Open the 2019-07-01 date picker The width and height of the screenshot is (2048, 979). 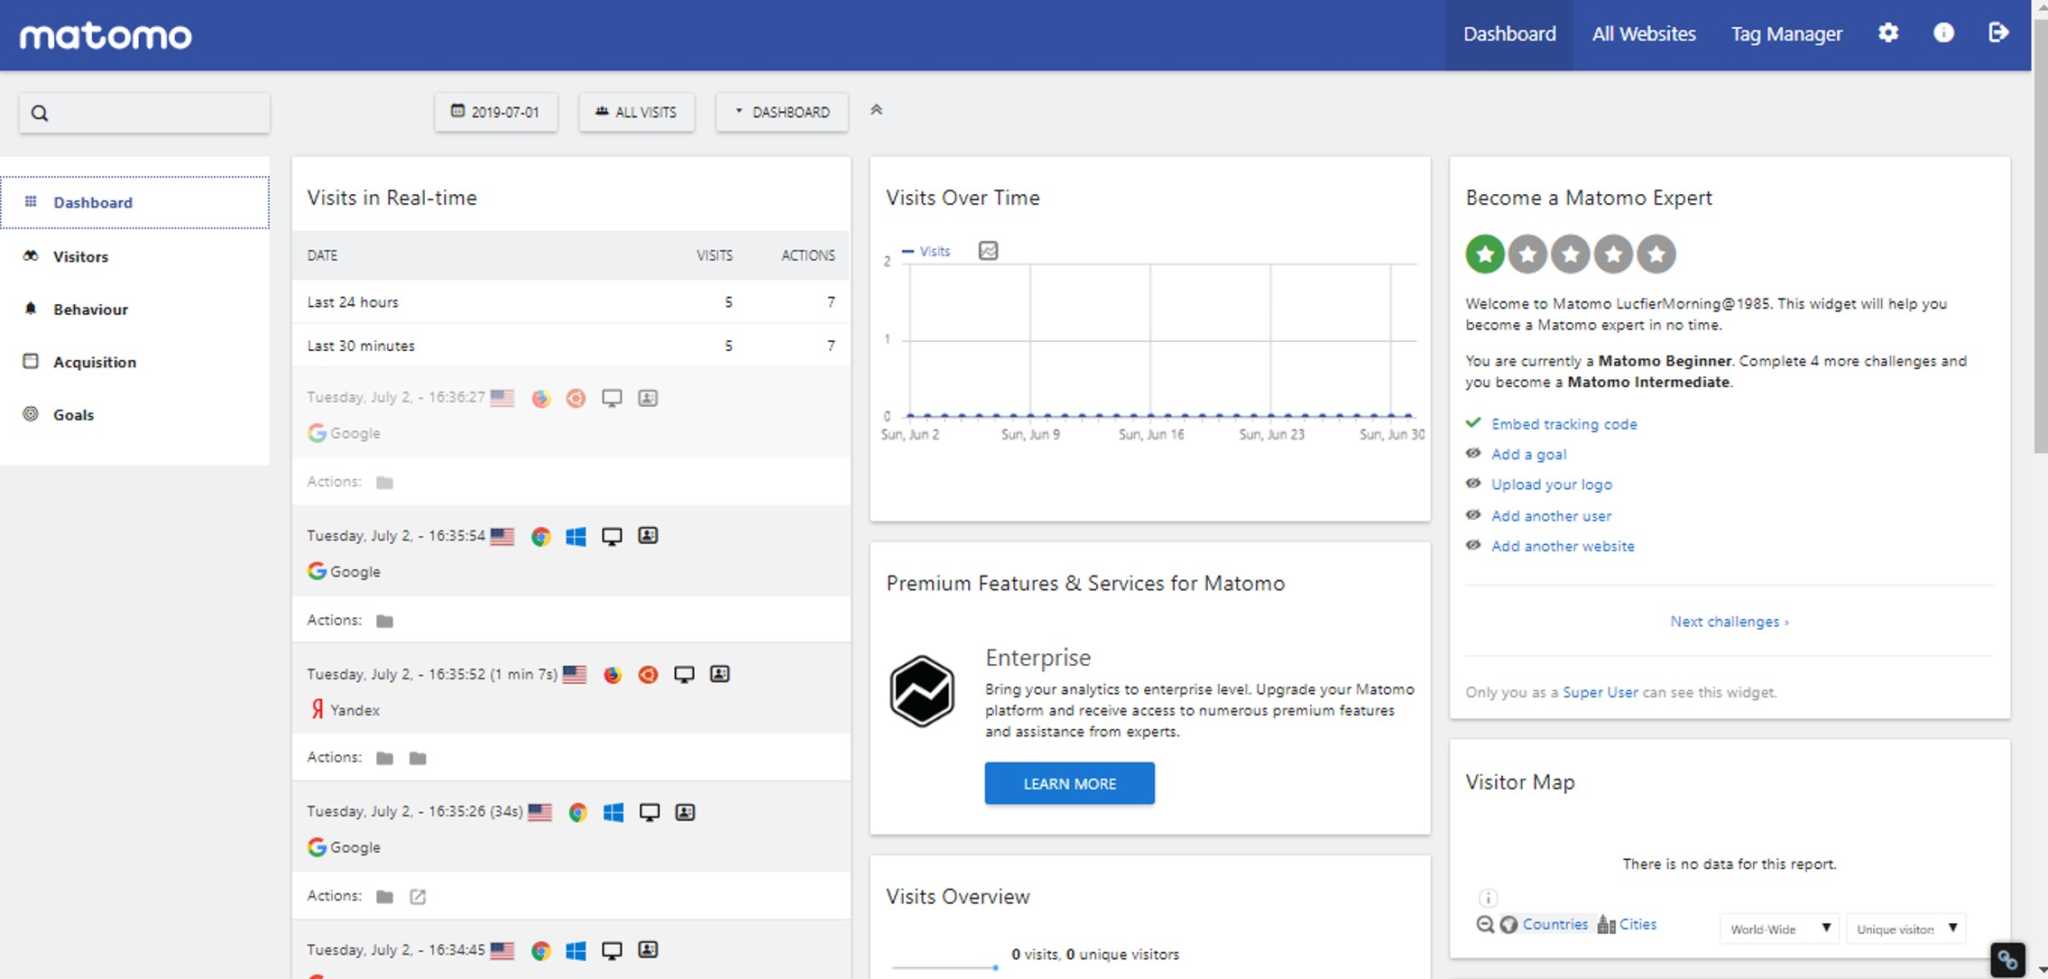click(x=496, y=112)
